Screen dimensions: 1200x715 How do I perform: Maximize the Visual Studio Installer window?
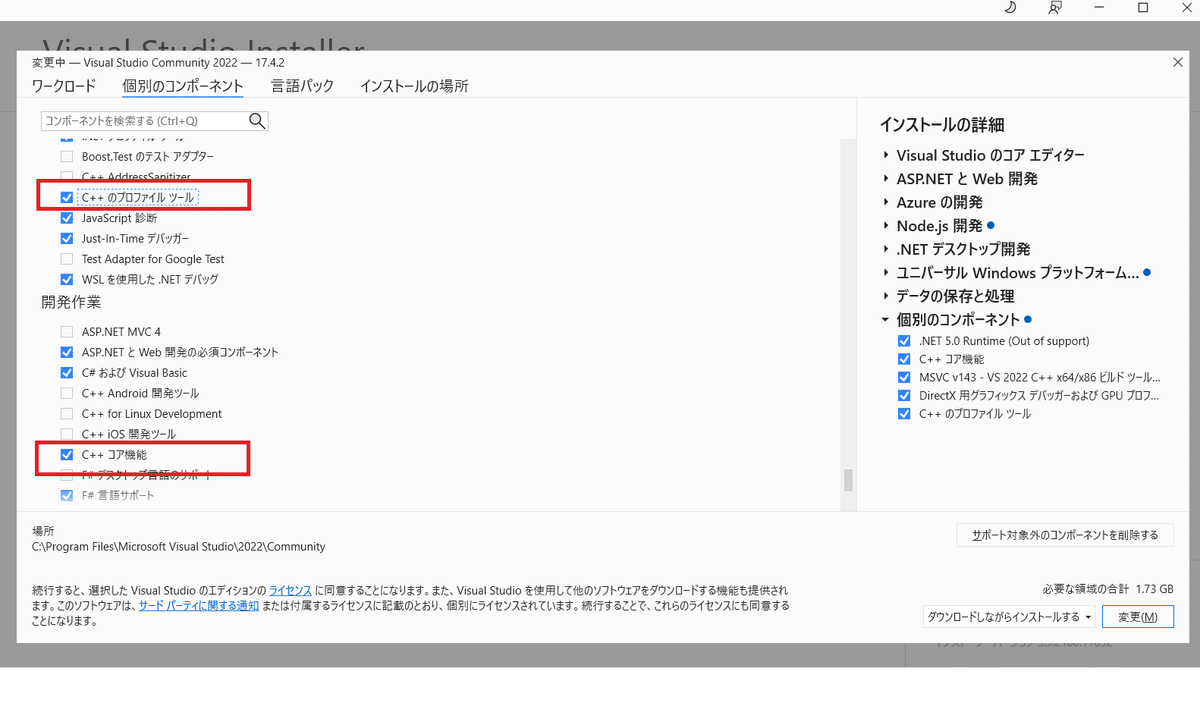[1143, 8]
